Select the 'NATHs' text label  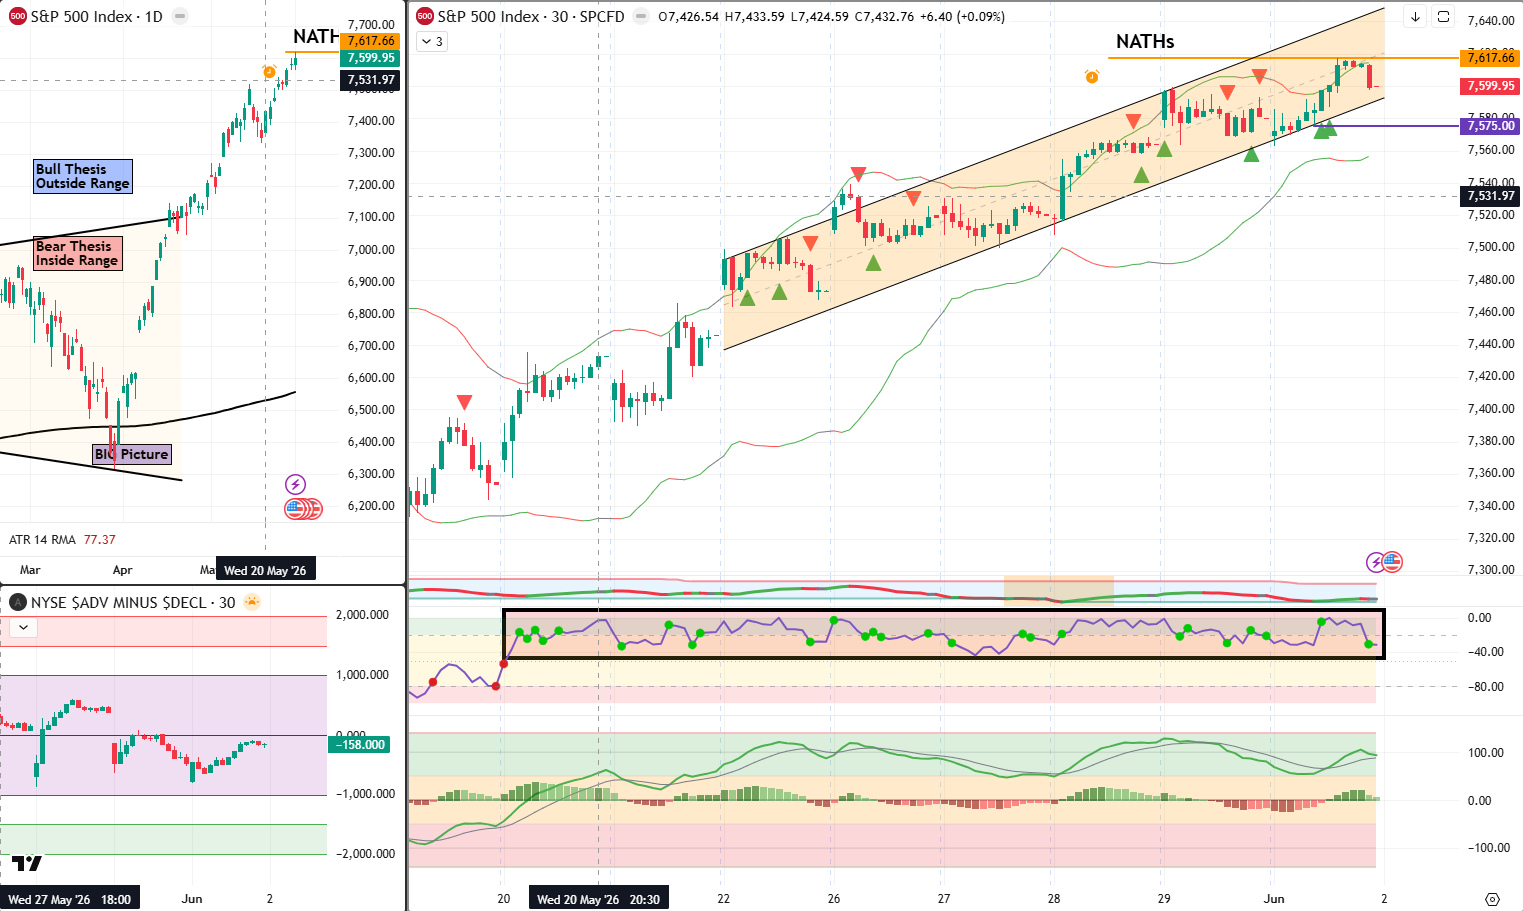click(1145, 42)
